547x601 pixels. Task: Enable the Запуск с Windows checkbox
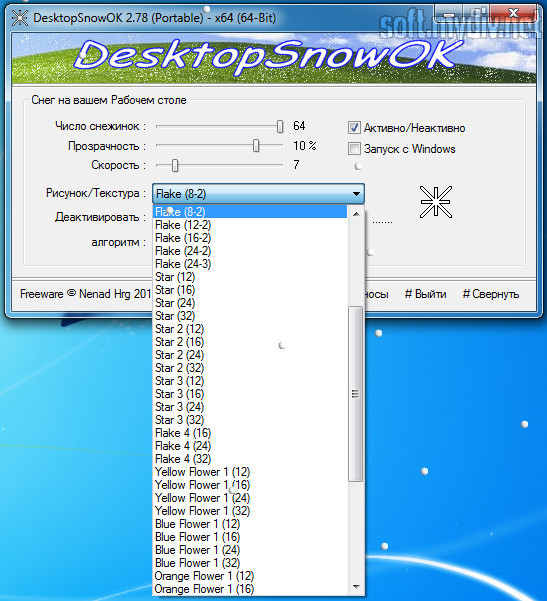354,149
